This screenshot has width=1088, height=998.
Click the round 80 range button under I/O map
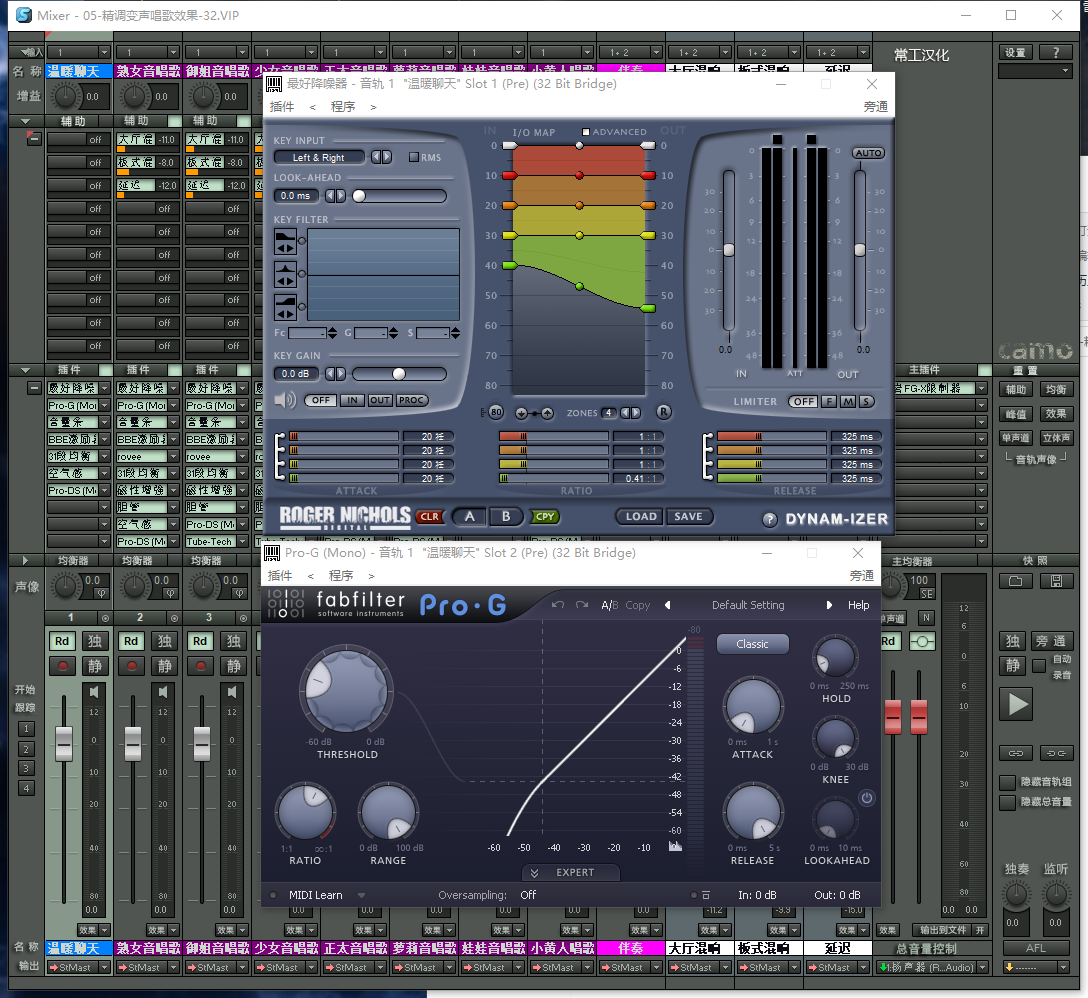coord(495,412)
